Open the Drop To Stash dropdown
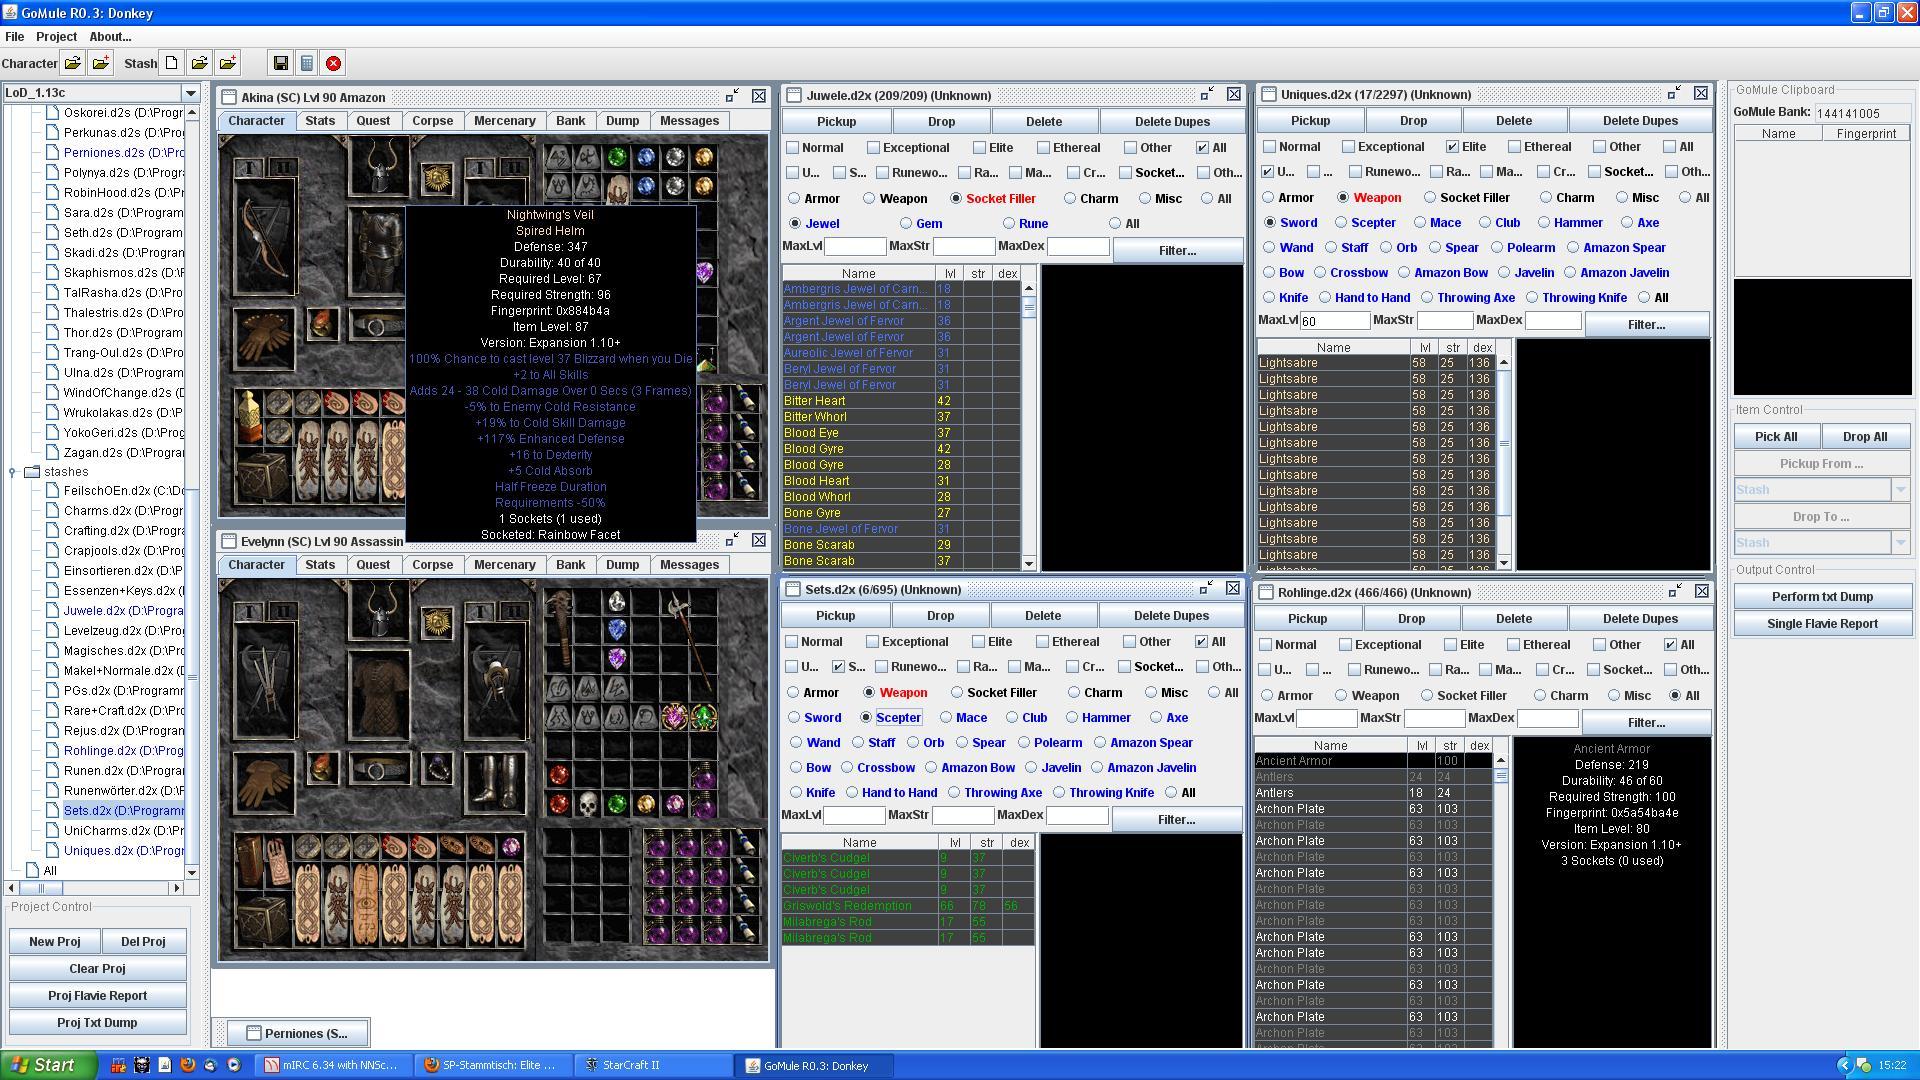 (x=1900, y=543)
